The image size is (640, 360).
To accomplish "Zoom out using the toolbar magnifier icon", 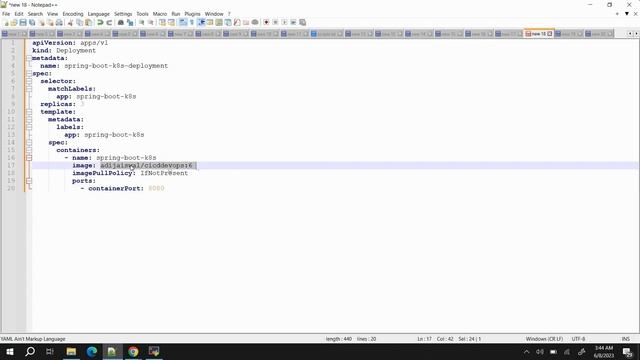I will (151, 22).
